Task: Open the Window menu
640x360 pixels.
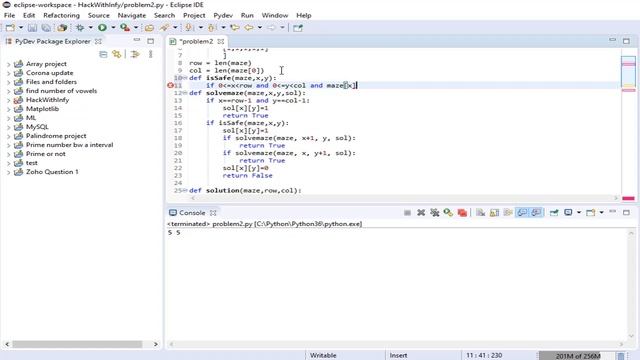Action: 275,15
